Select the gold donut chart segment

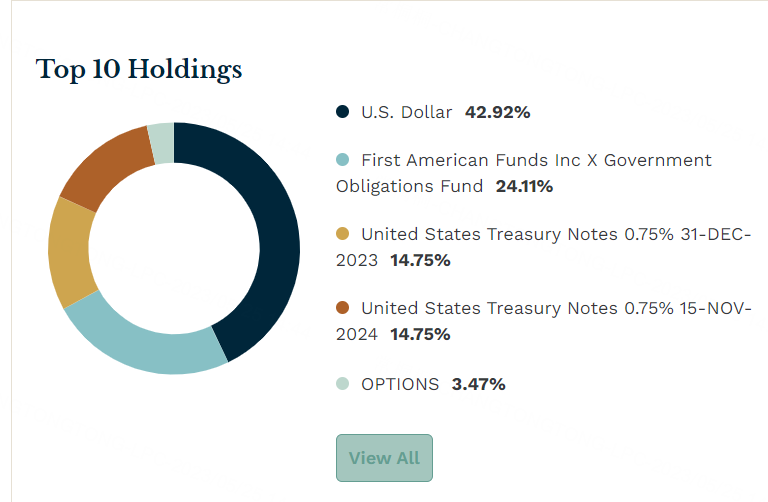tap(70, 252)
